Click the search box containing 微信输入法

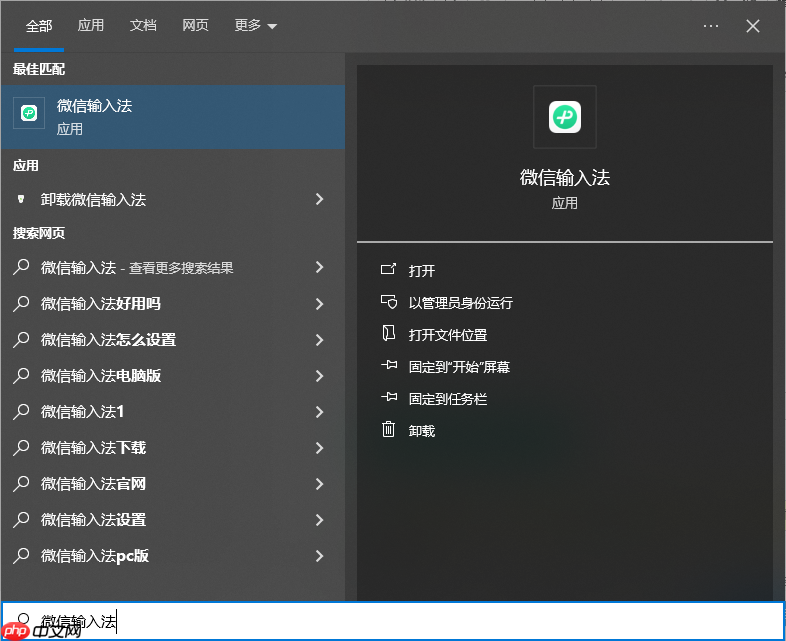coord(393,621)
